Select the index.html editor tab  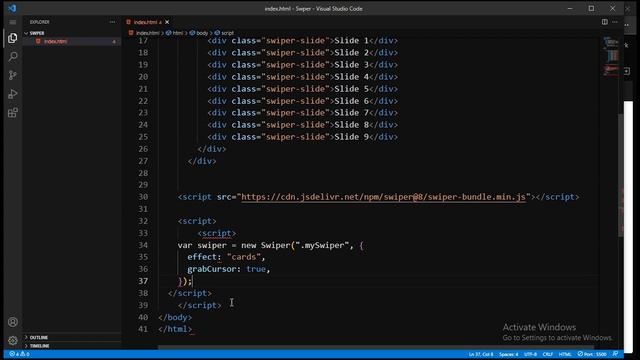pyautogui.click(x=147, y=22)
